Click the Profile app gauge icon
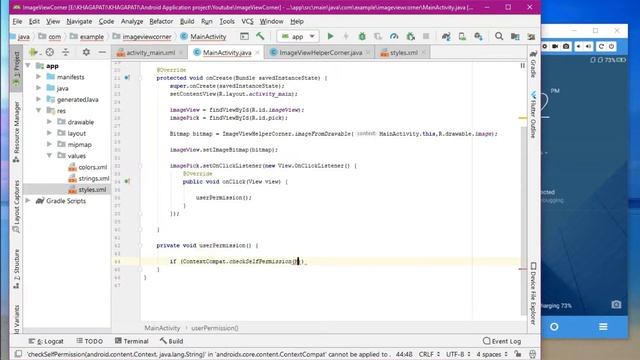The image size is (640, 360). pyautogui.click(x=394, y=36)
